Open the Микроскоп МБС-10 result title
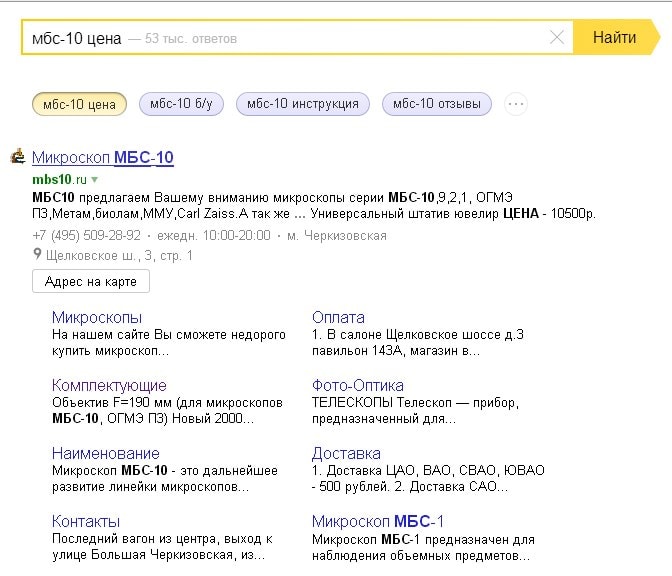The width and height of the screenshot is (672, 576). 103,158
